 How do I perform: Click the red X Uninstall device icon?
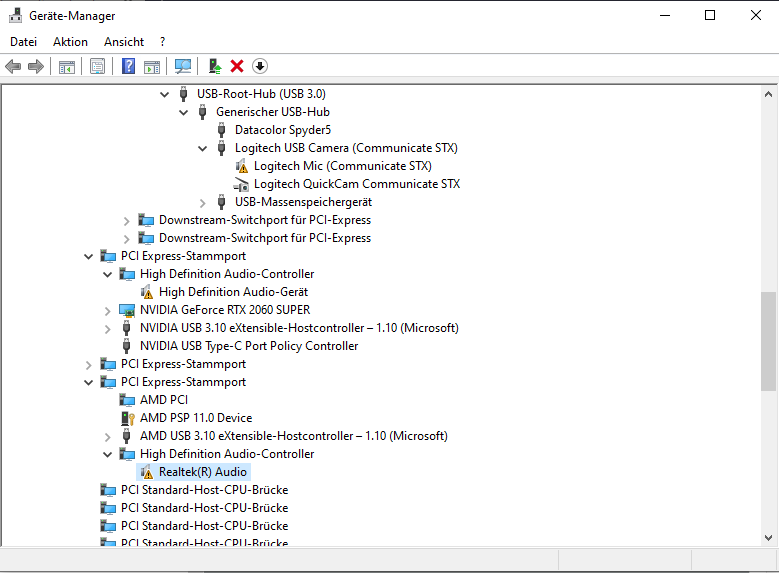coord(237,66)
